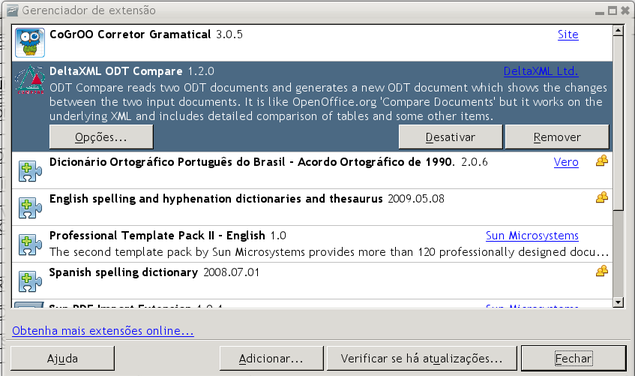The image size is (635, 376).
Task: Select puzzle icon of Dicionário Ortográfico extension
Action: 30,171
